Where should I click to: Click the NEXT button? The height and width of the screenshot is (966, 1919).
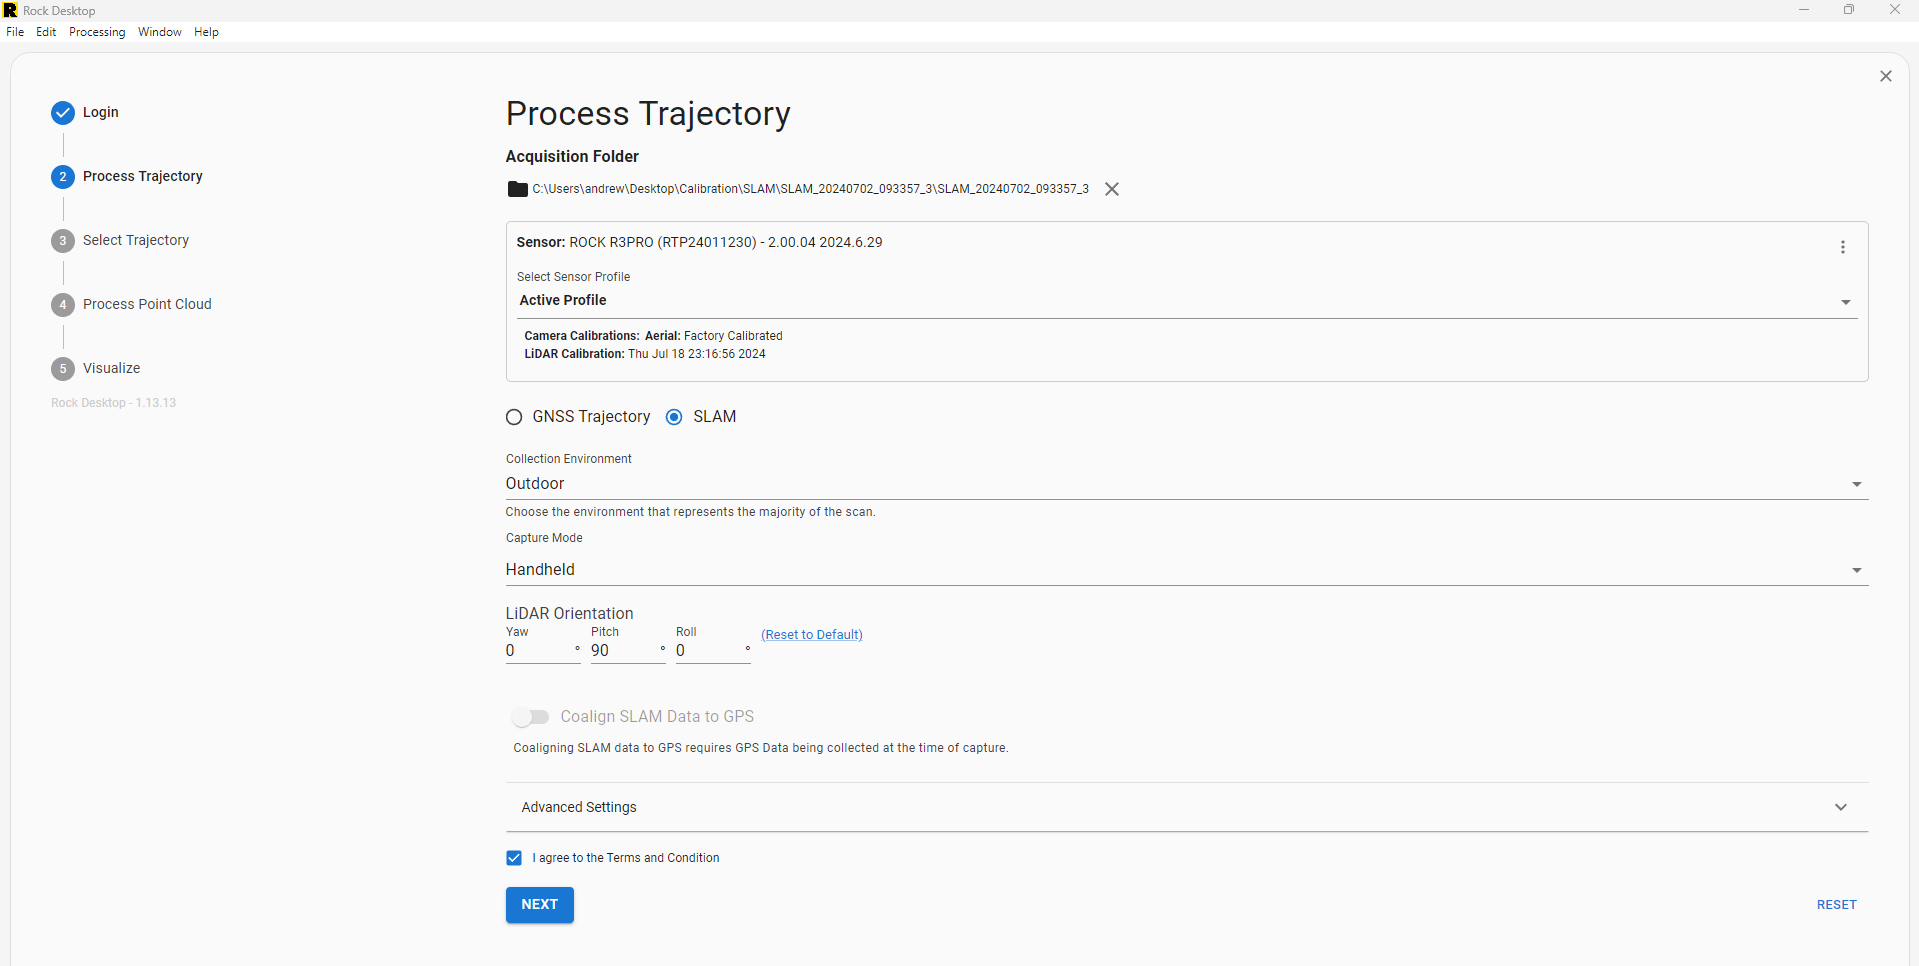coord(539,905)
